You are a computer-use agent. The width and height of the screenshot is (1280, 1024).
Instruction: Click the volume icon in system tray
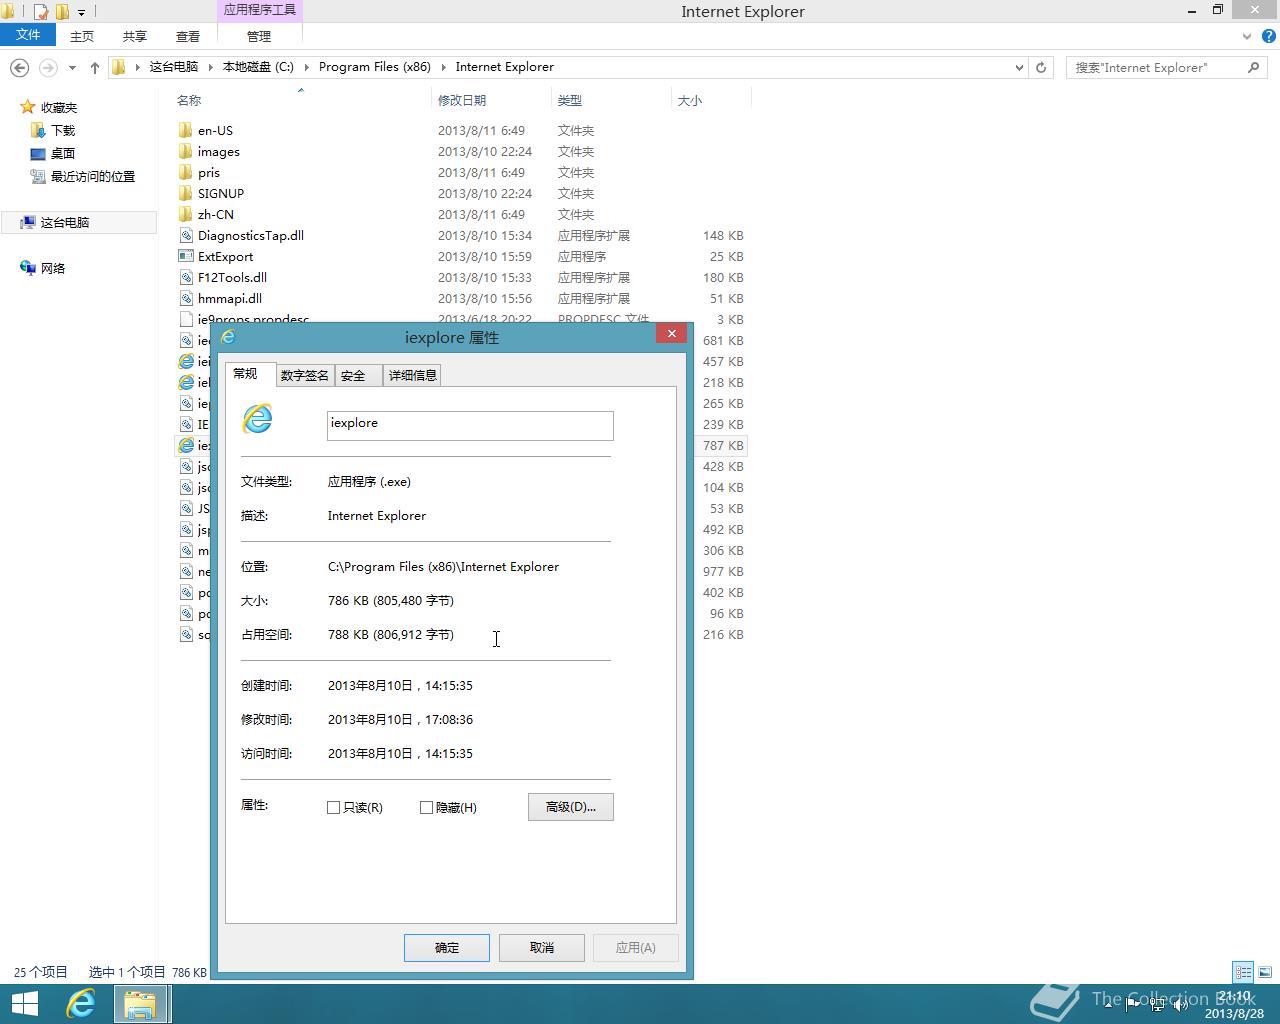(1180, 1004)
